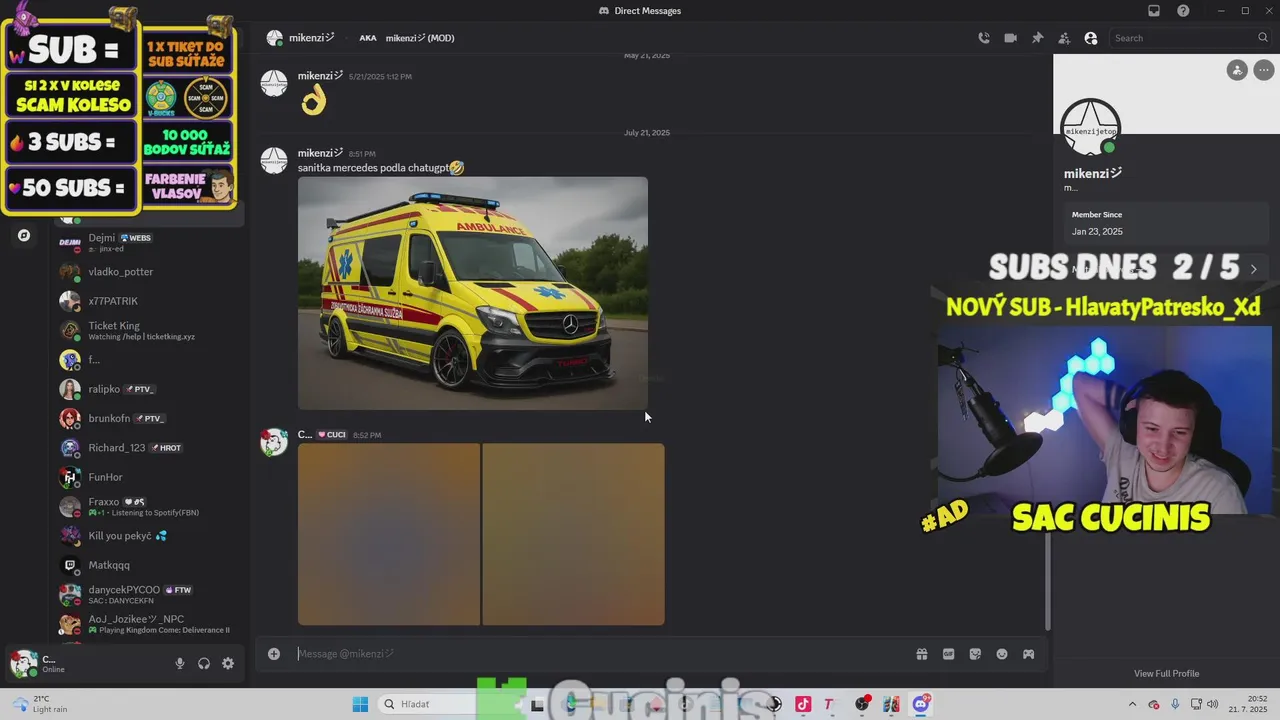Open View Full Profile
The height and width of the screenshot is (720, 1280).
click(x=1166, y=673)
